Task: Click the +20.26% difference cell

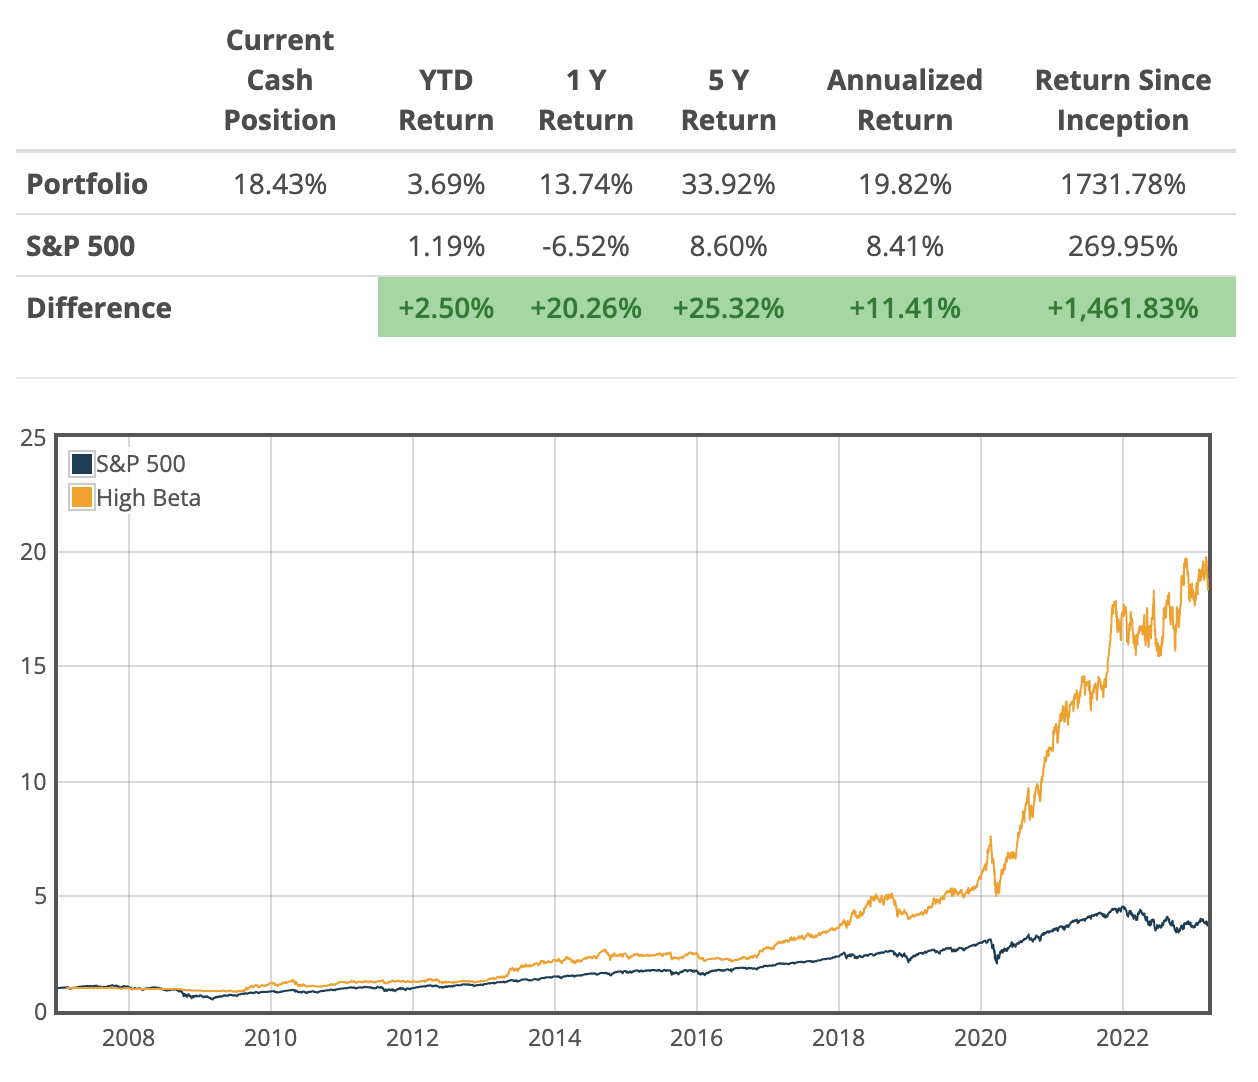Action: (586, 308)
